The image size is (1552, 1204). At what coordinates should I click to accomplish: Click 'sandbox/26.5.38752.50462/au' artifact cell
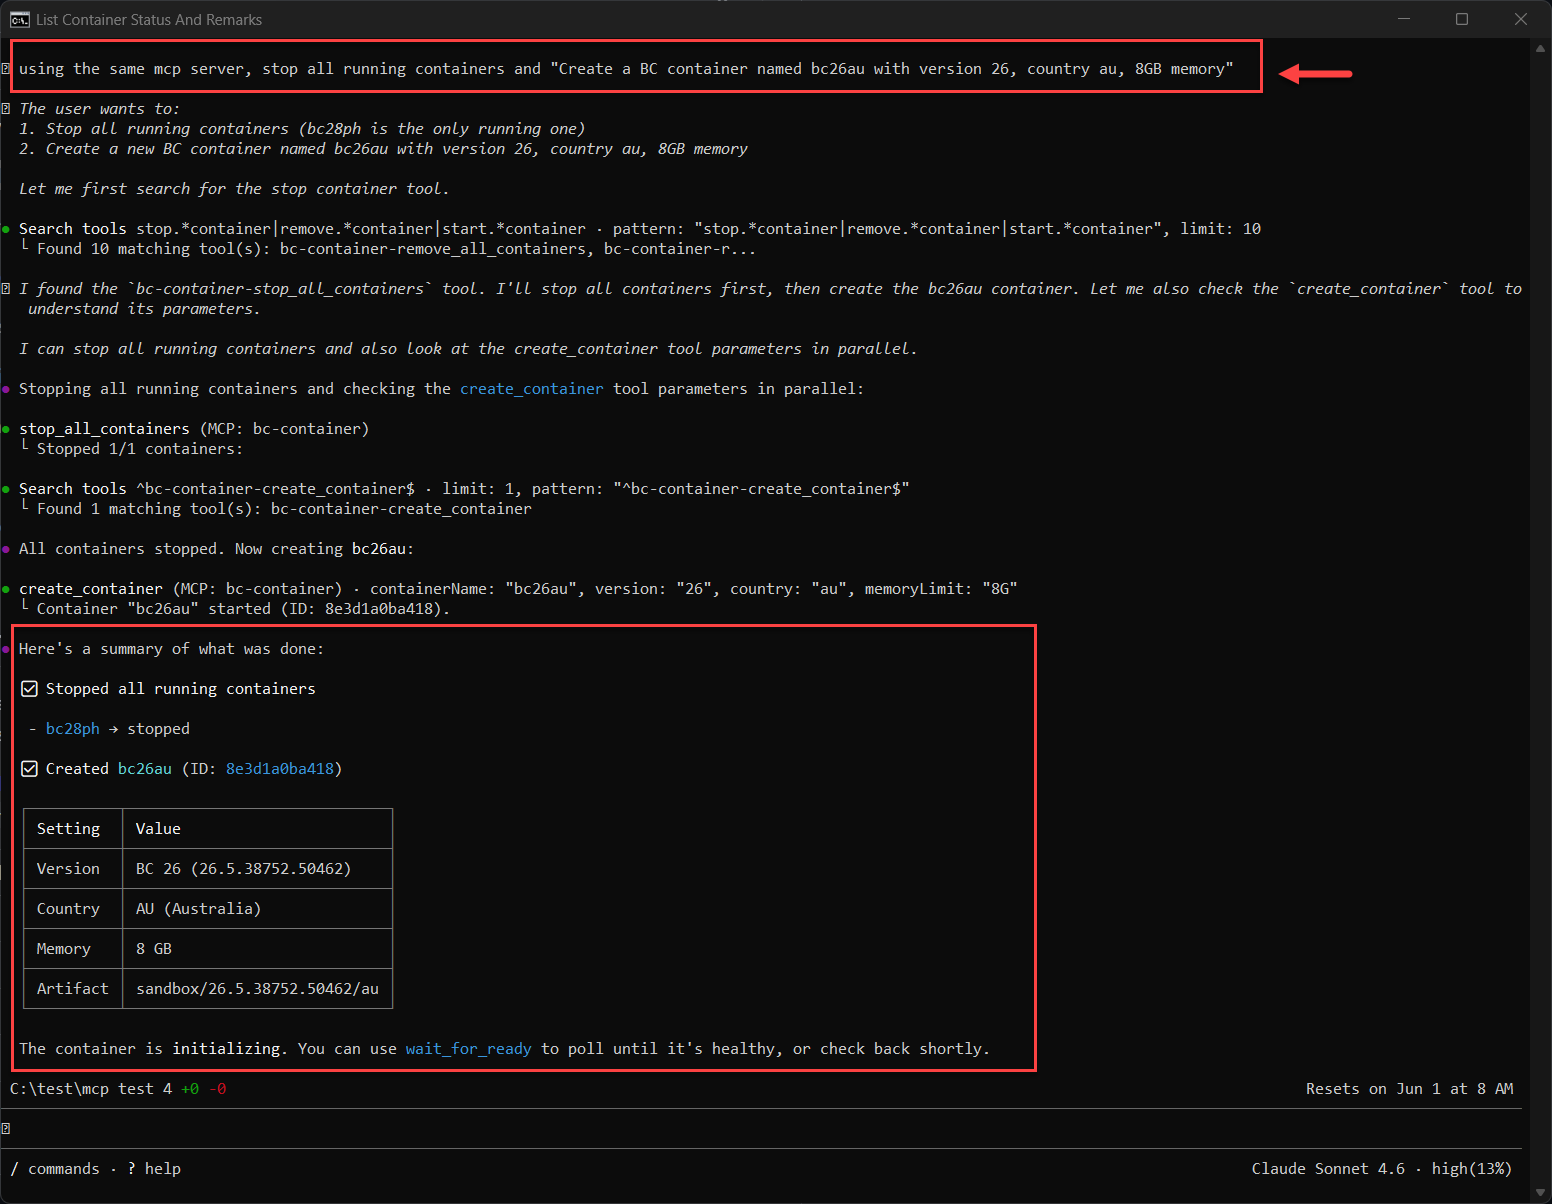(257, 989)
